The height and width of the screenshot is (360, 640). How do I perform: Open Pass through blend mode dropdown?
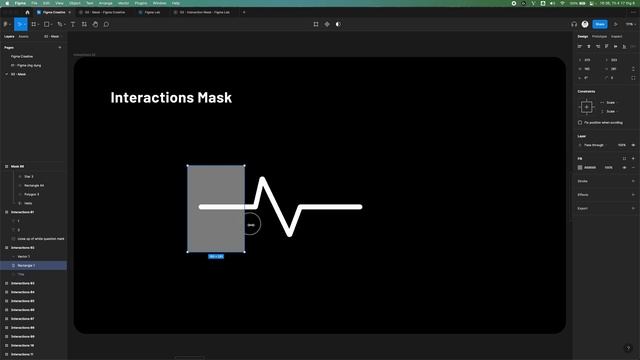click(593, 145)
